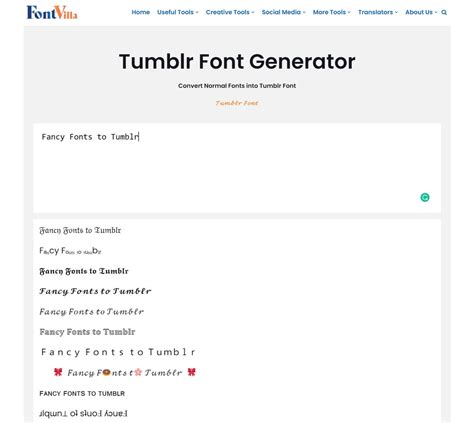The image size is (474, 423).
Task: Click the green Grammarly icon in textbox
Action: pyautogui.click(x=425, y=197)
